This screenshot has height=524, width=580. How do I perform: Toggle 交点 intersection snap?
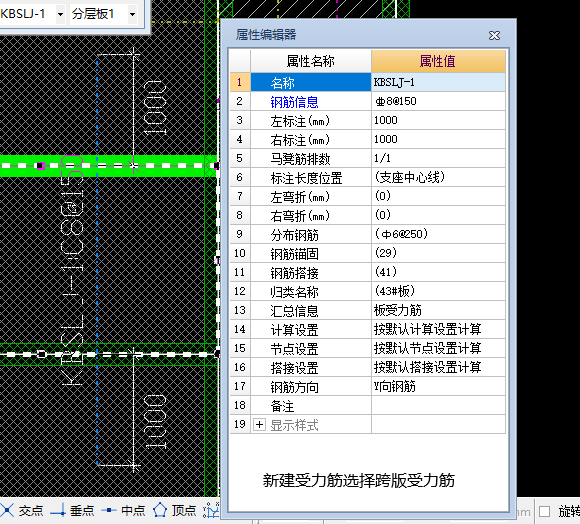point(22,510)
